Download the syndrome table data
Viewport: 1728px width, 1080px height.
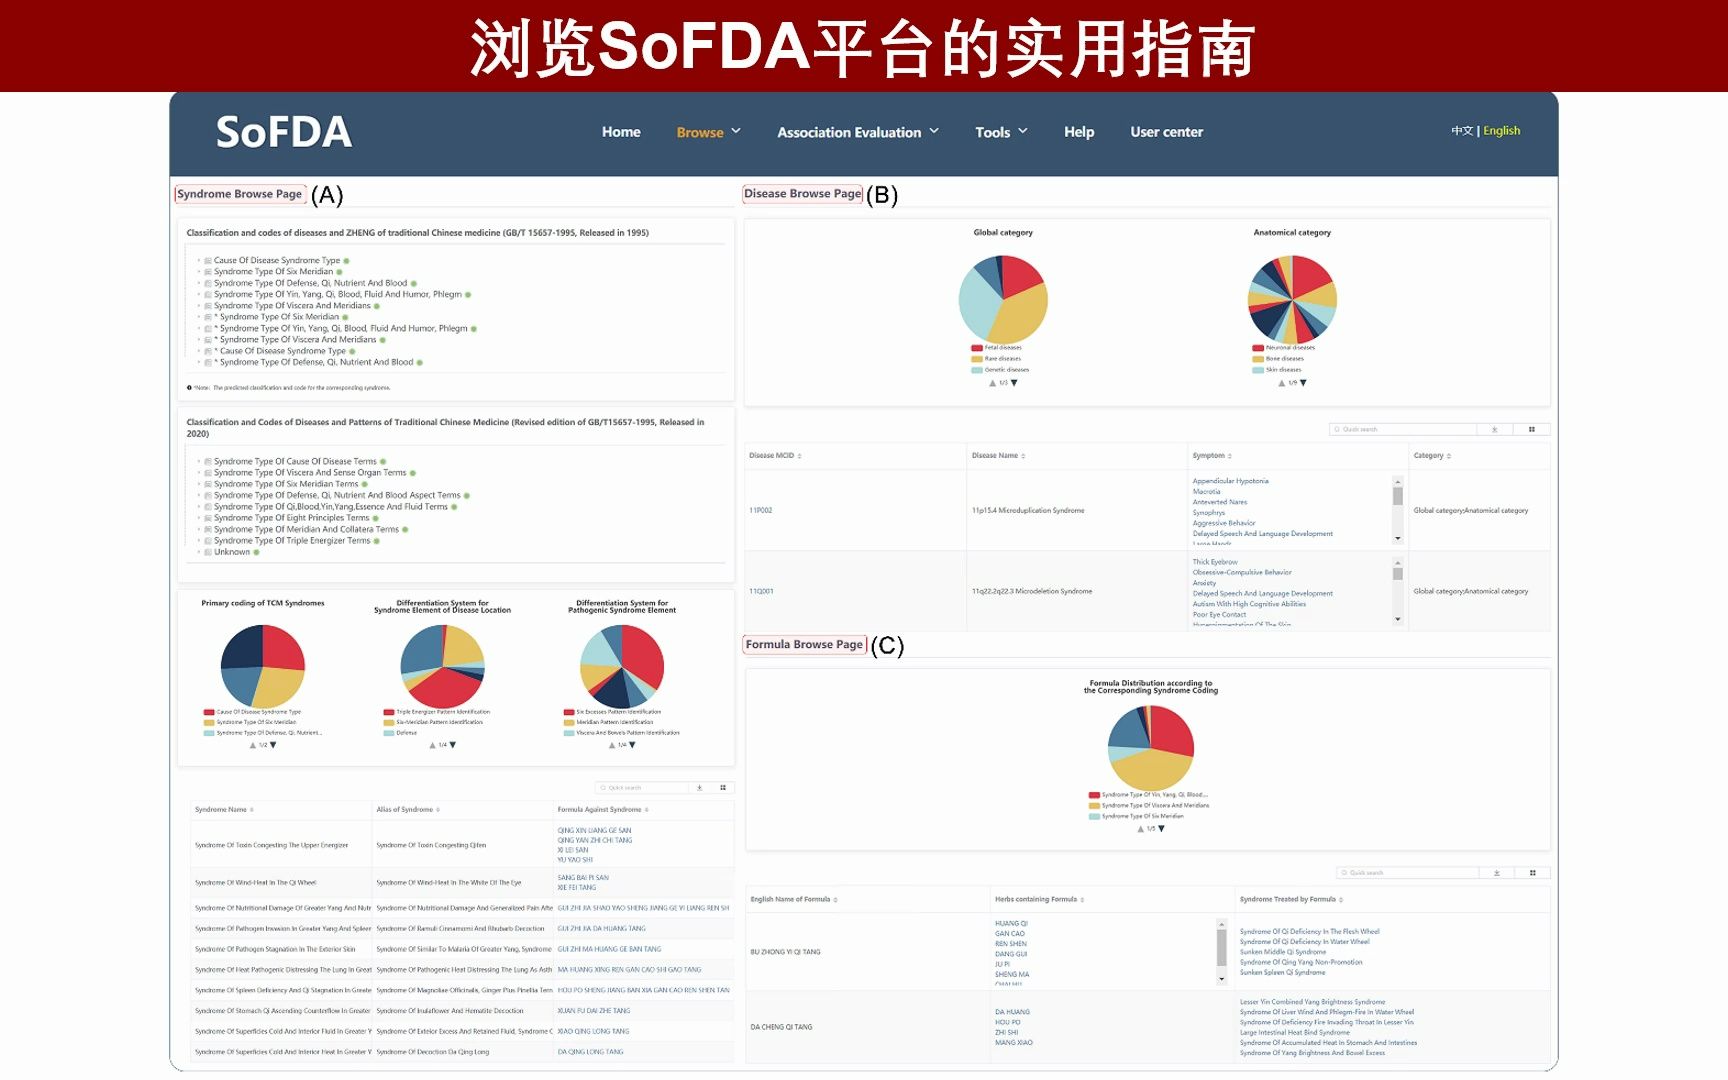click(699, 788)
